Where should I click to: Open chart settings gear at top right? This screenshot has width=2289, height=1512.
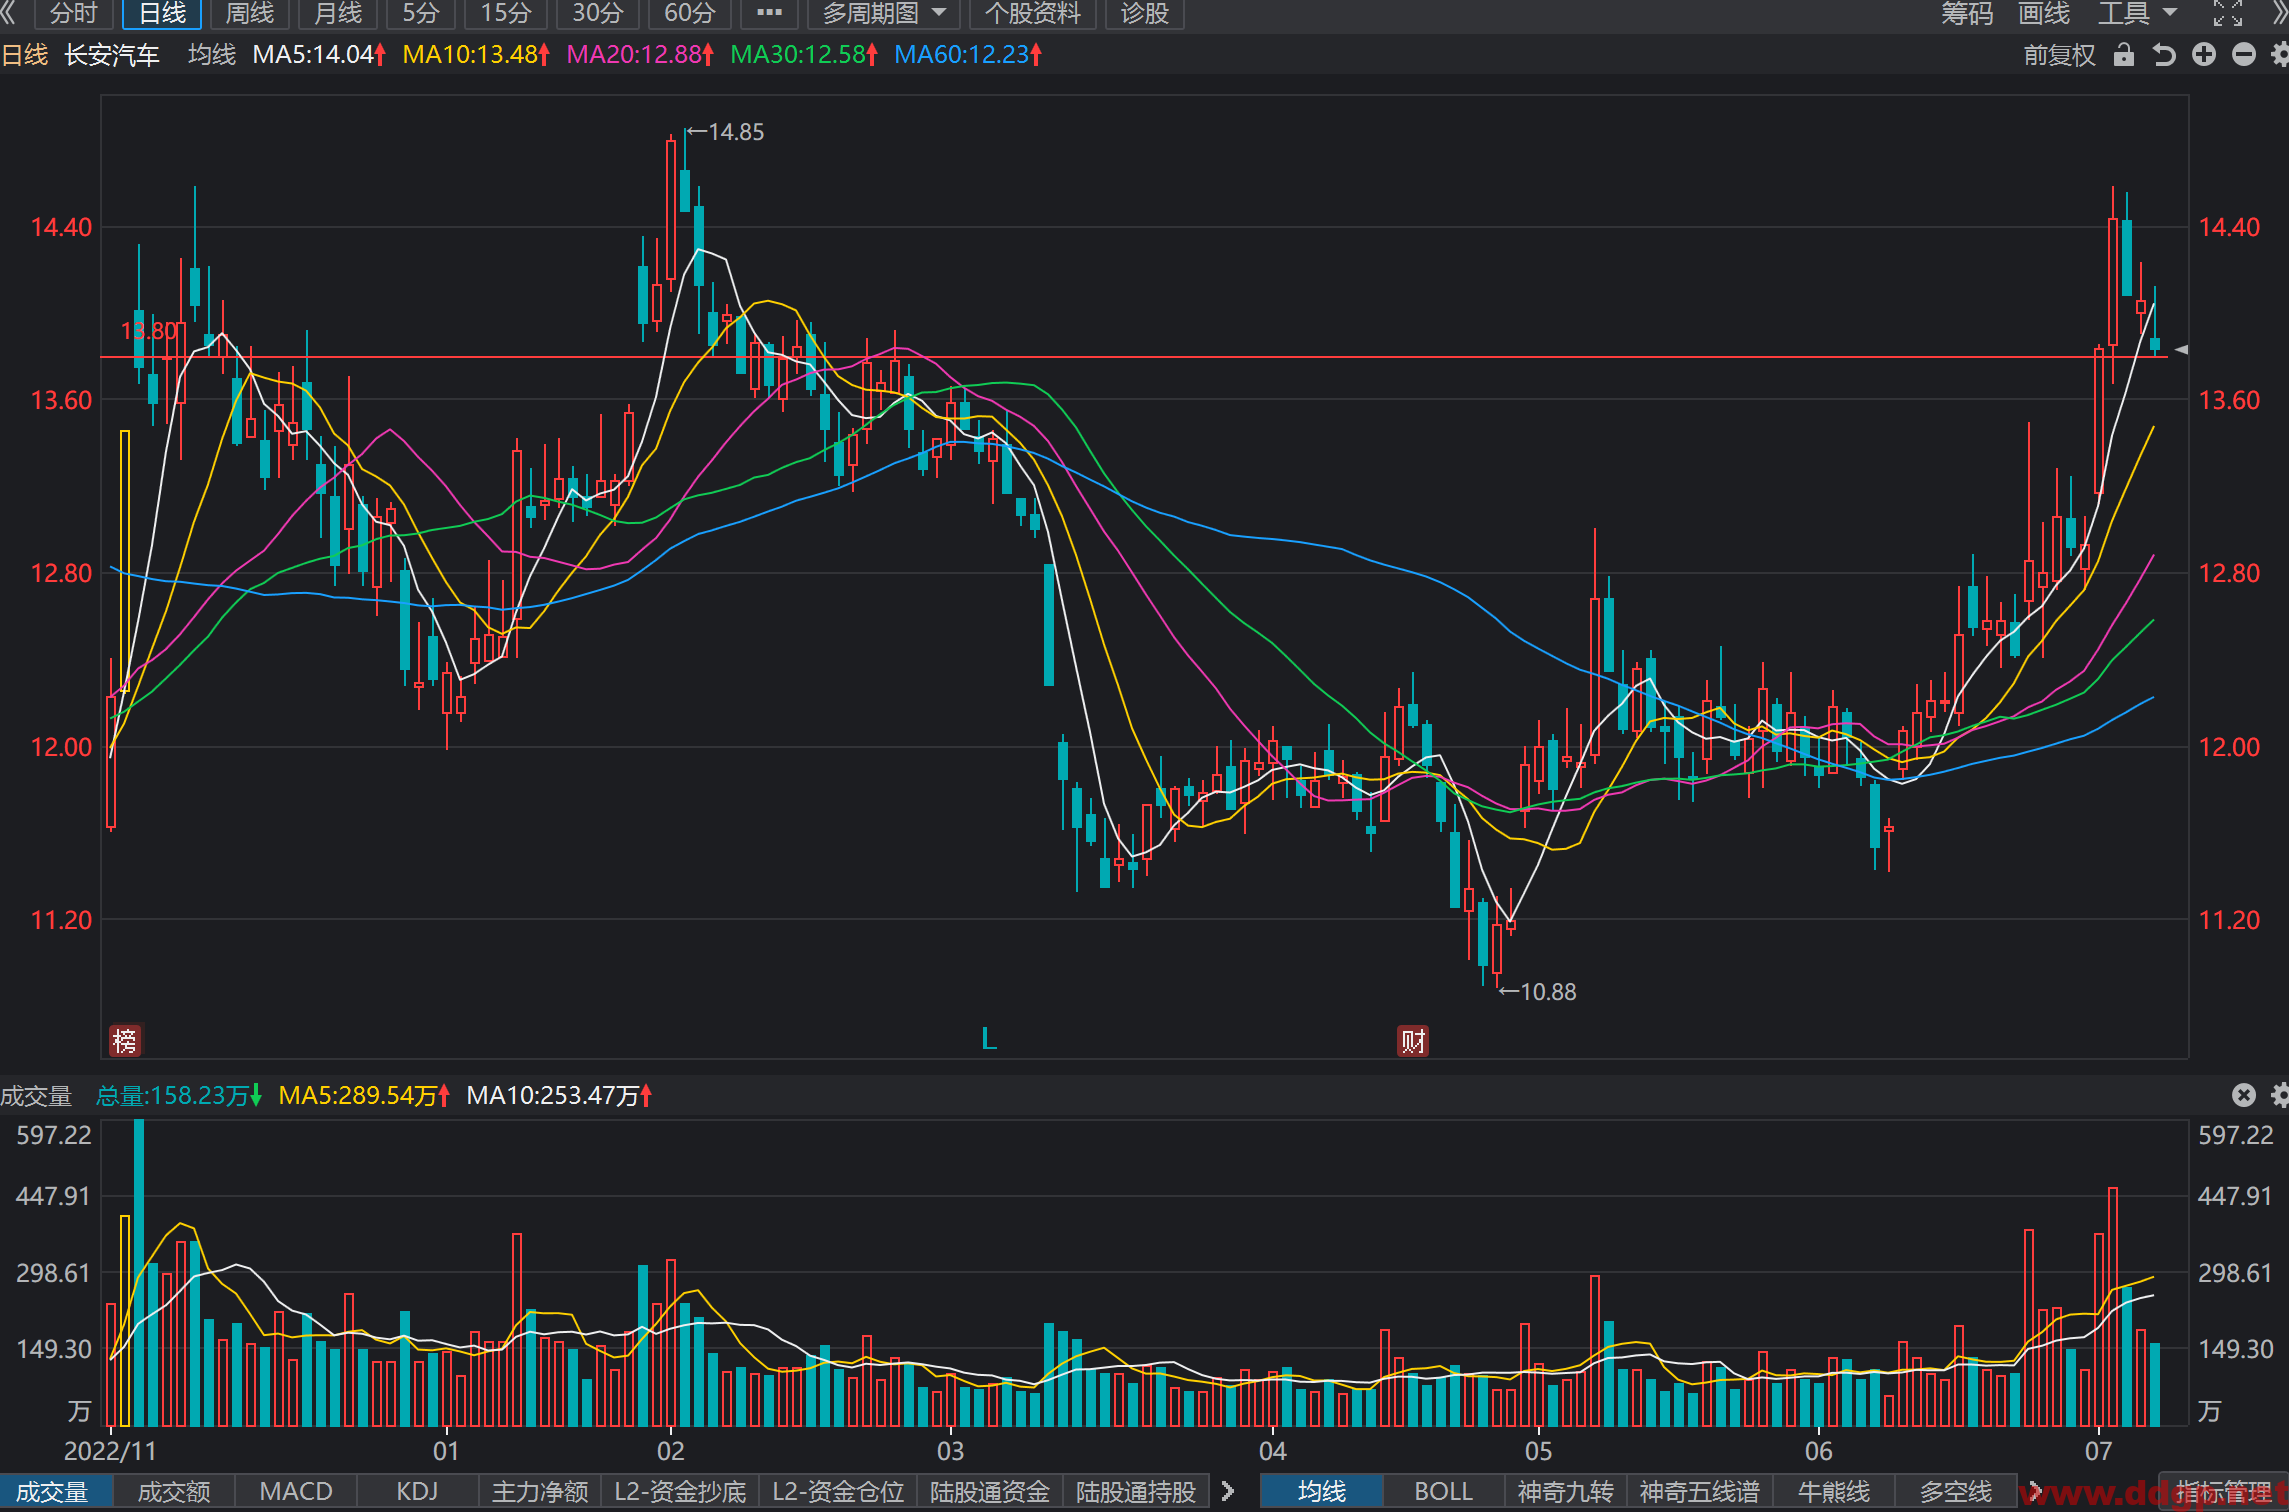pyautogui.click(x=2280, y=55)
